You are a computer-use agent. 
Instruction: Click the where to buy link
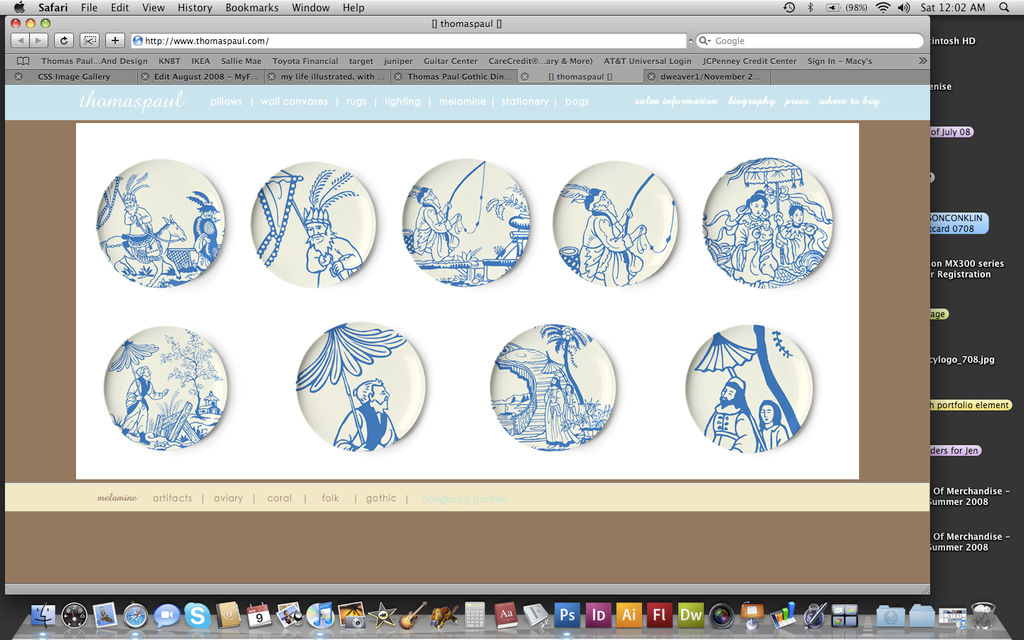[x=849, y=101]
